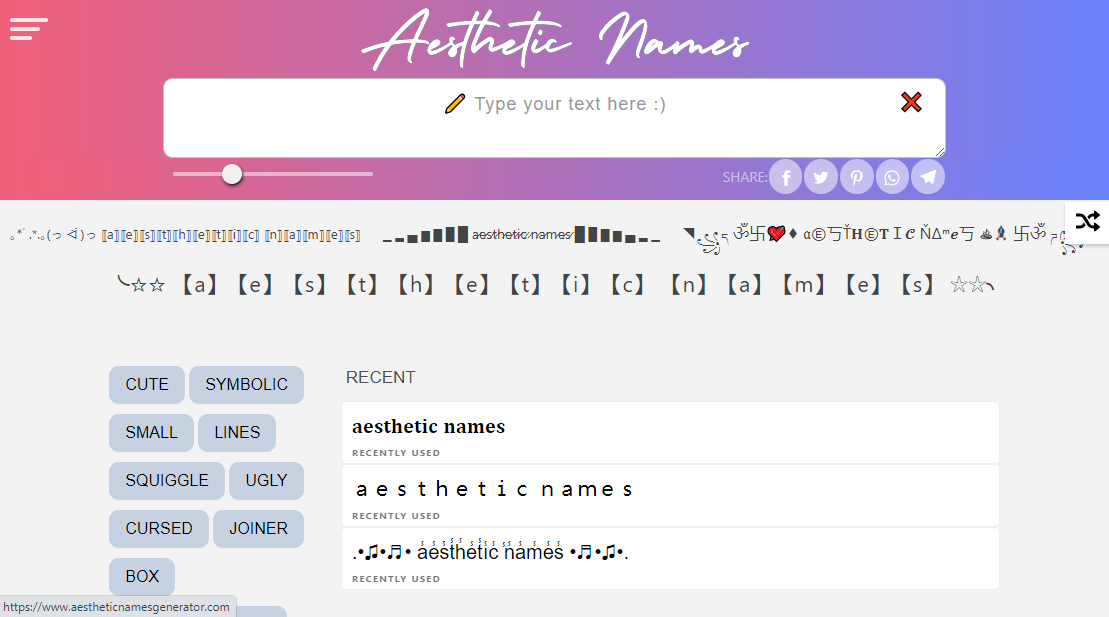Screen dimensions: 1109x617
Task: Click the shuffle names icon
Action: (x=1087, y=222)
